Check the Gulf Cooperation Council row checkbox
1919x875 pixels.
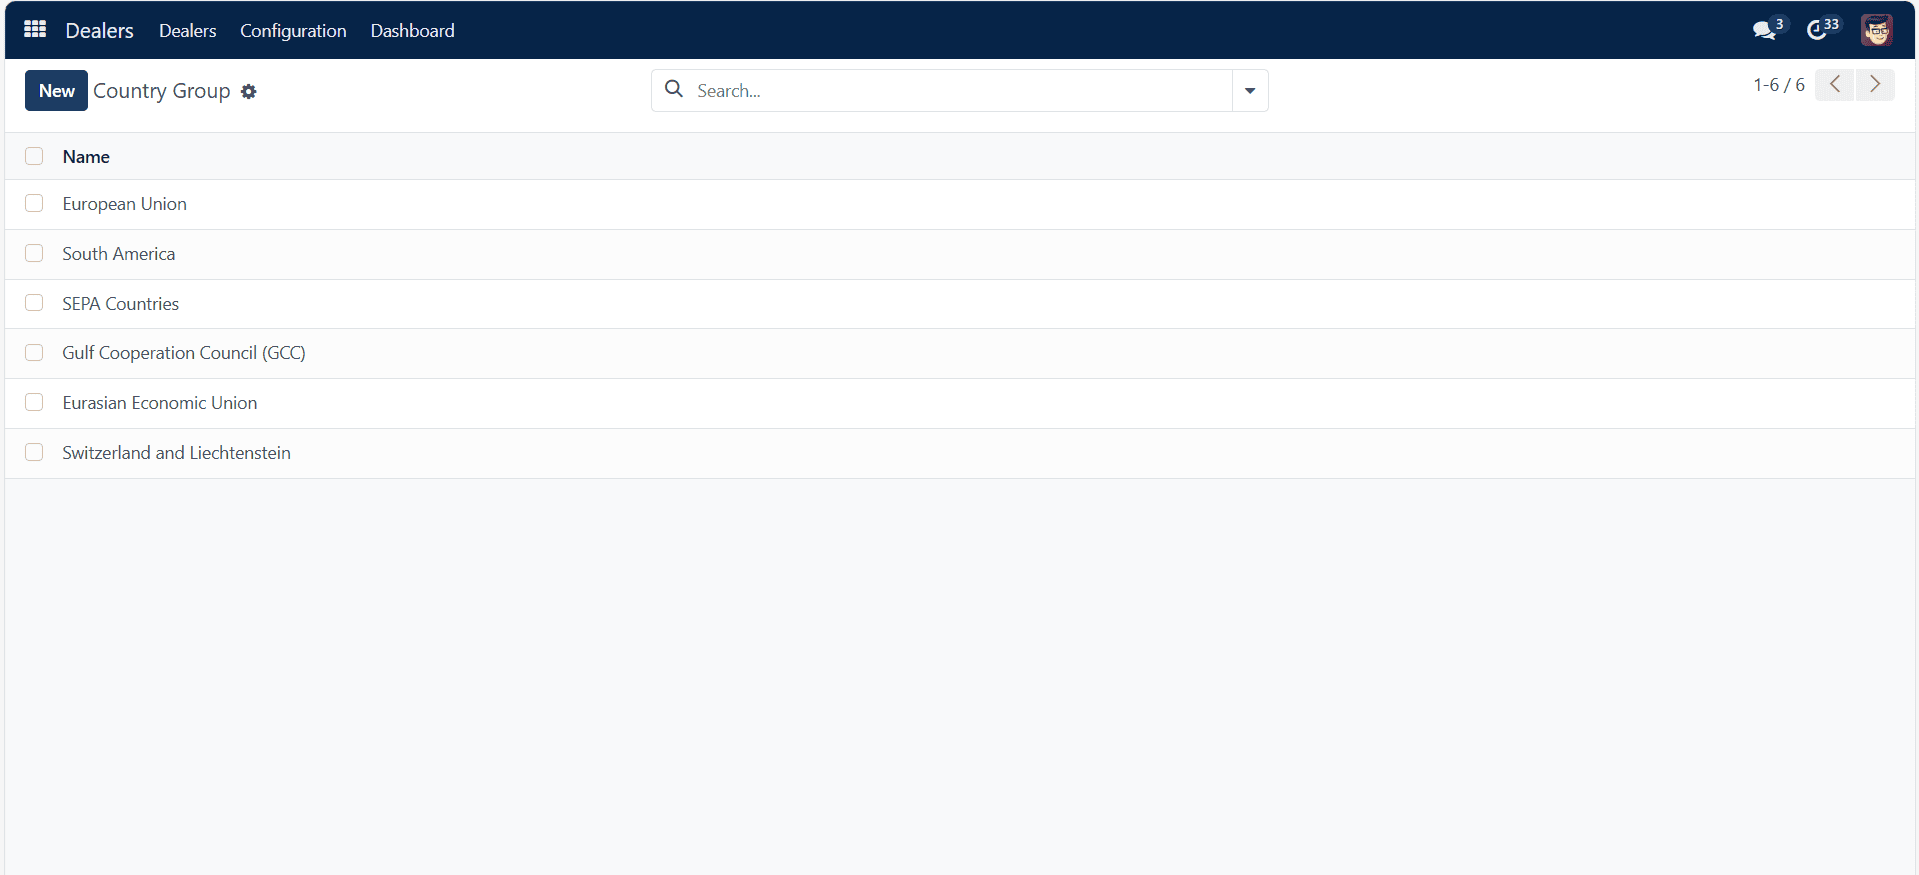pos(34,352)
